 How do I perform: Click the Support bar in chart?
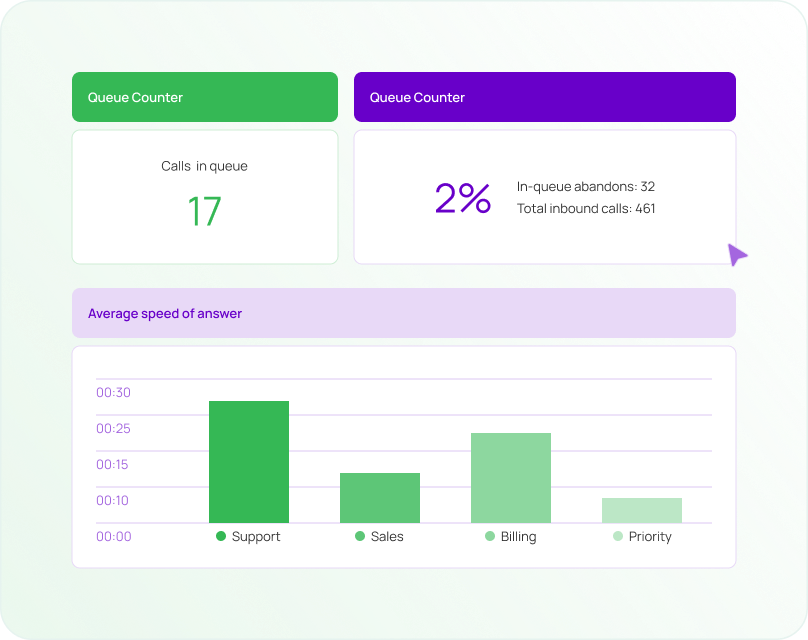point(249,461)
